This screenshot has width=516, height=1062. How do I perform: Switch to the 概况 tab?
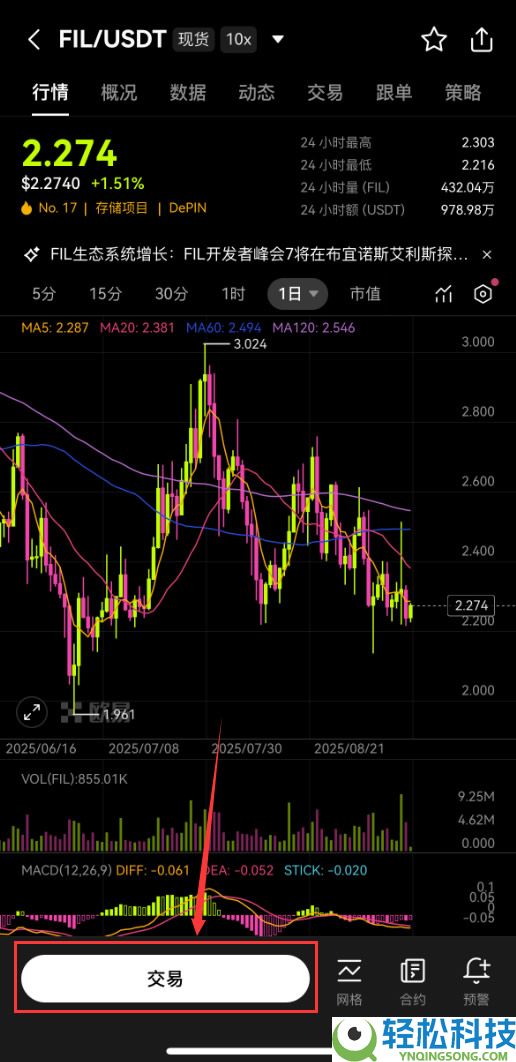click(119, 92)
